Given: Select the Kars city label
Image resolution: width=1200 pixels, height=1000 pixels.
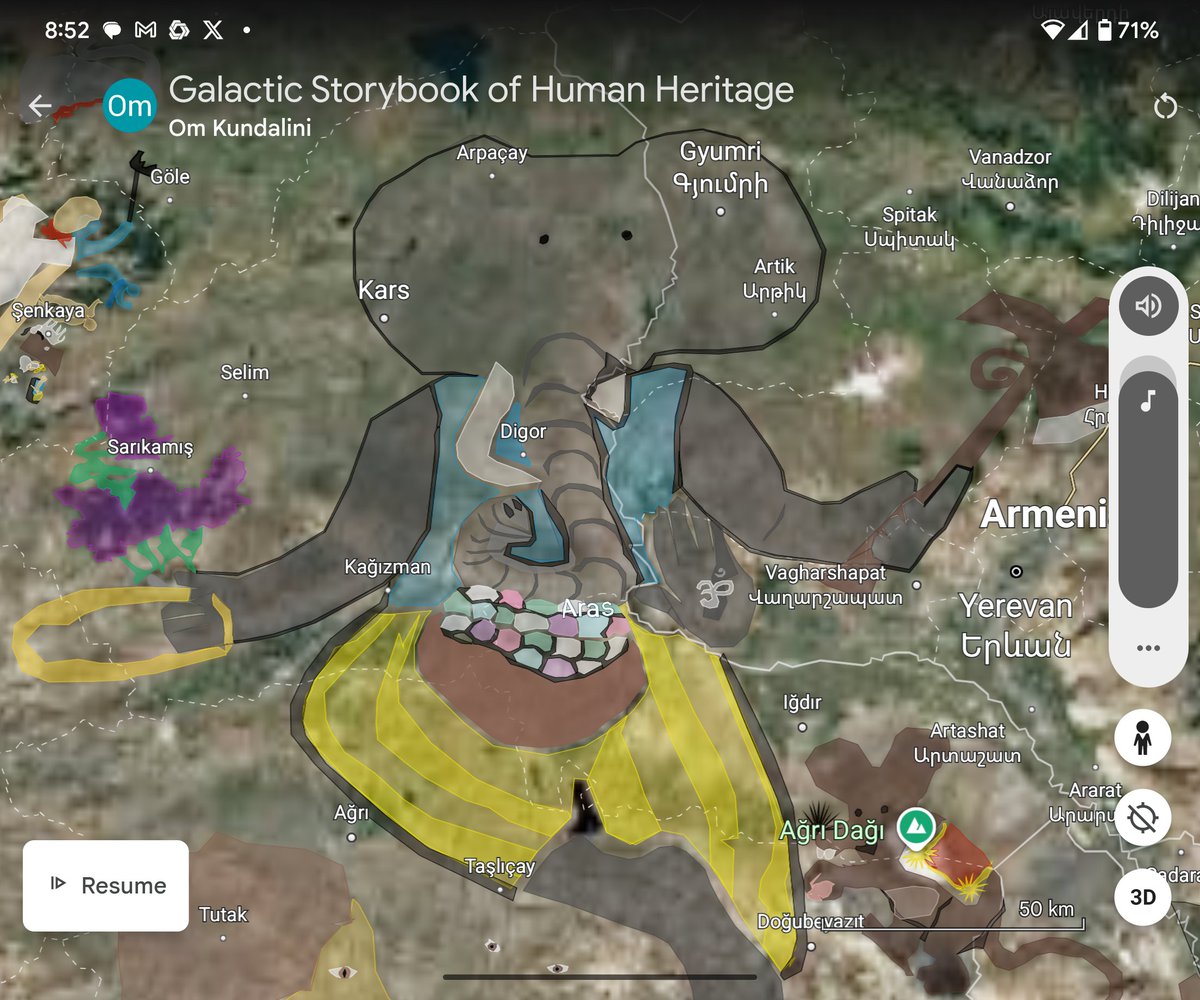Looking at the screenshot, I should [x=384, y=290].
